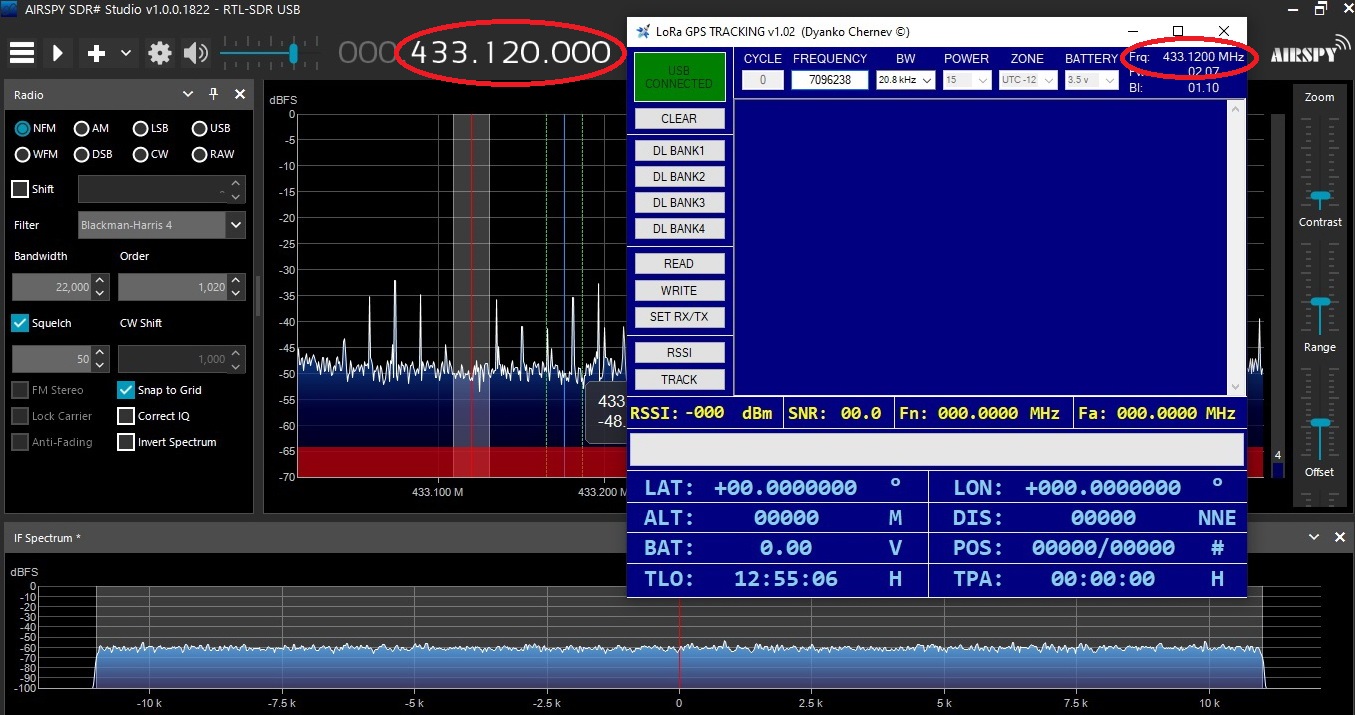
Task: Expand the chevron next to the plus icon
Action: point(125,53)
